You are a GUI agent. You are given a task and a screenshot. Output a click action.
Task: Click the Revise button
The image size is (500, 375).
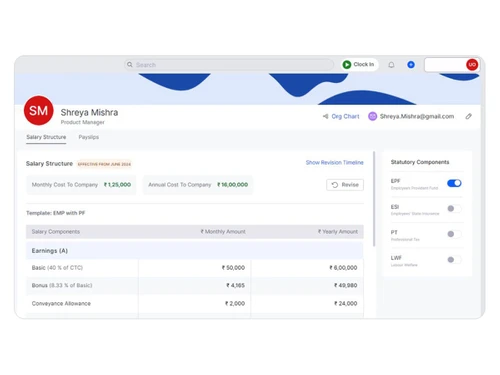coord(345,185)
